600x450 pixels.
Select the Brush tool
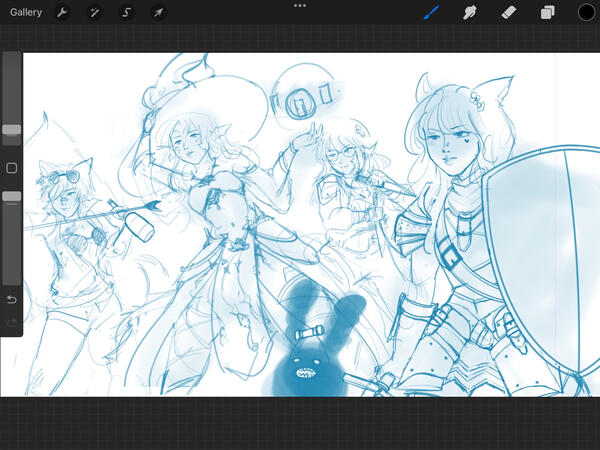(x=431, y=13)
